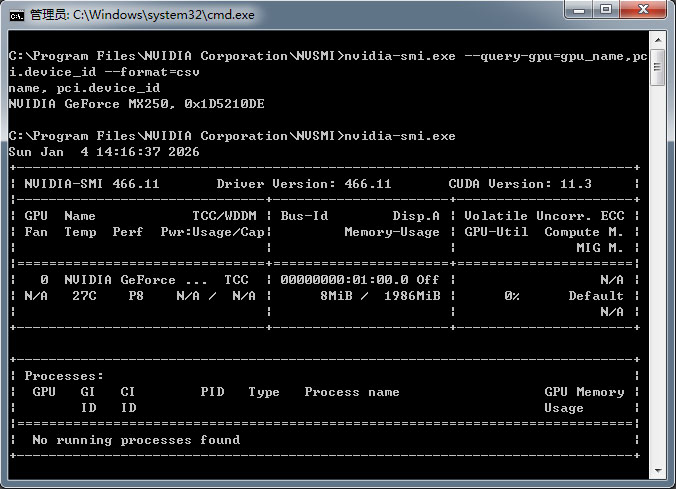Click 'Volatile Uncorr. ECC' header
The image size is (676, 489).
click(x=544, y=216)
